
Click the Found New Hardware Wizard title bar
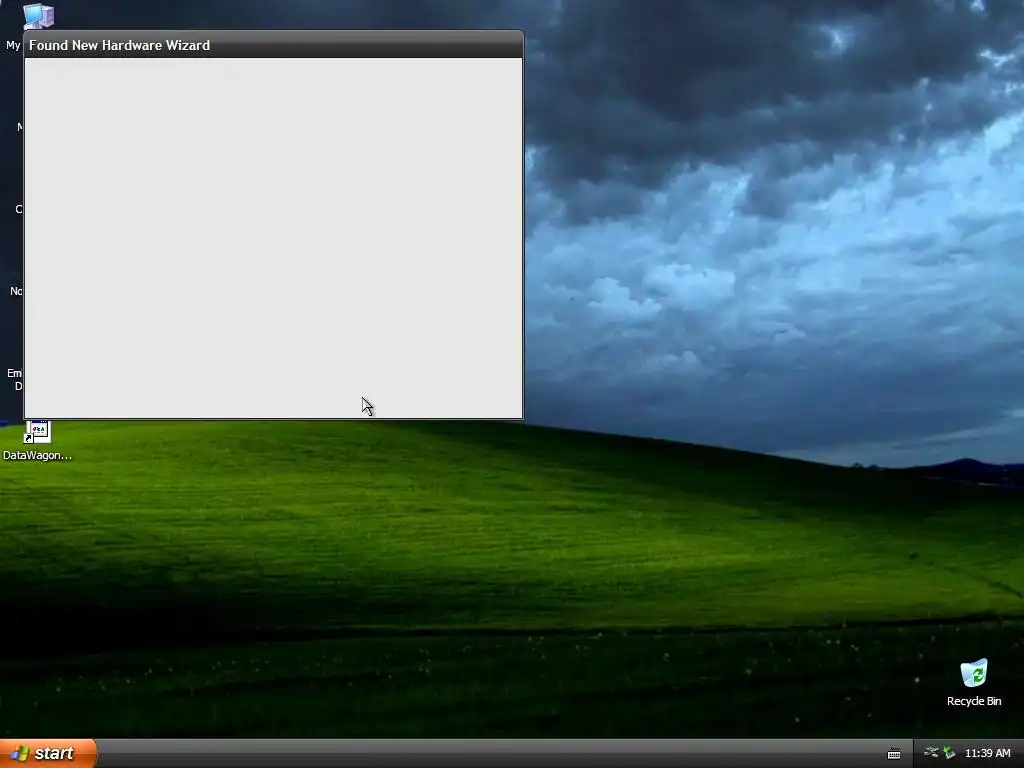pos(273,45)
